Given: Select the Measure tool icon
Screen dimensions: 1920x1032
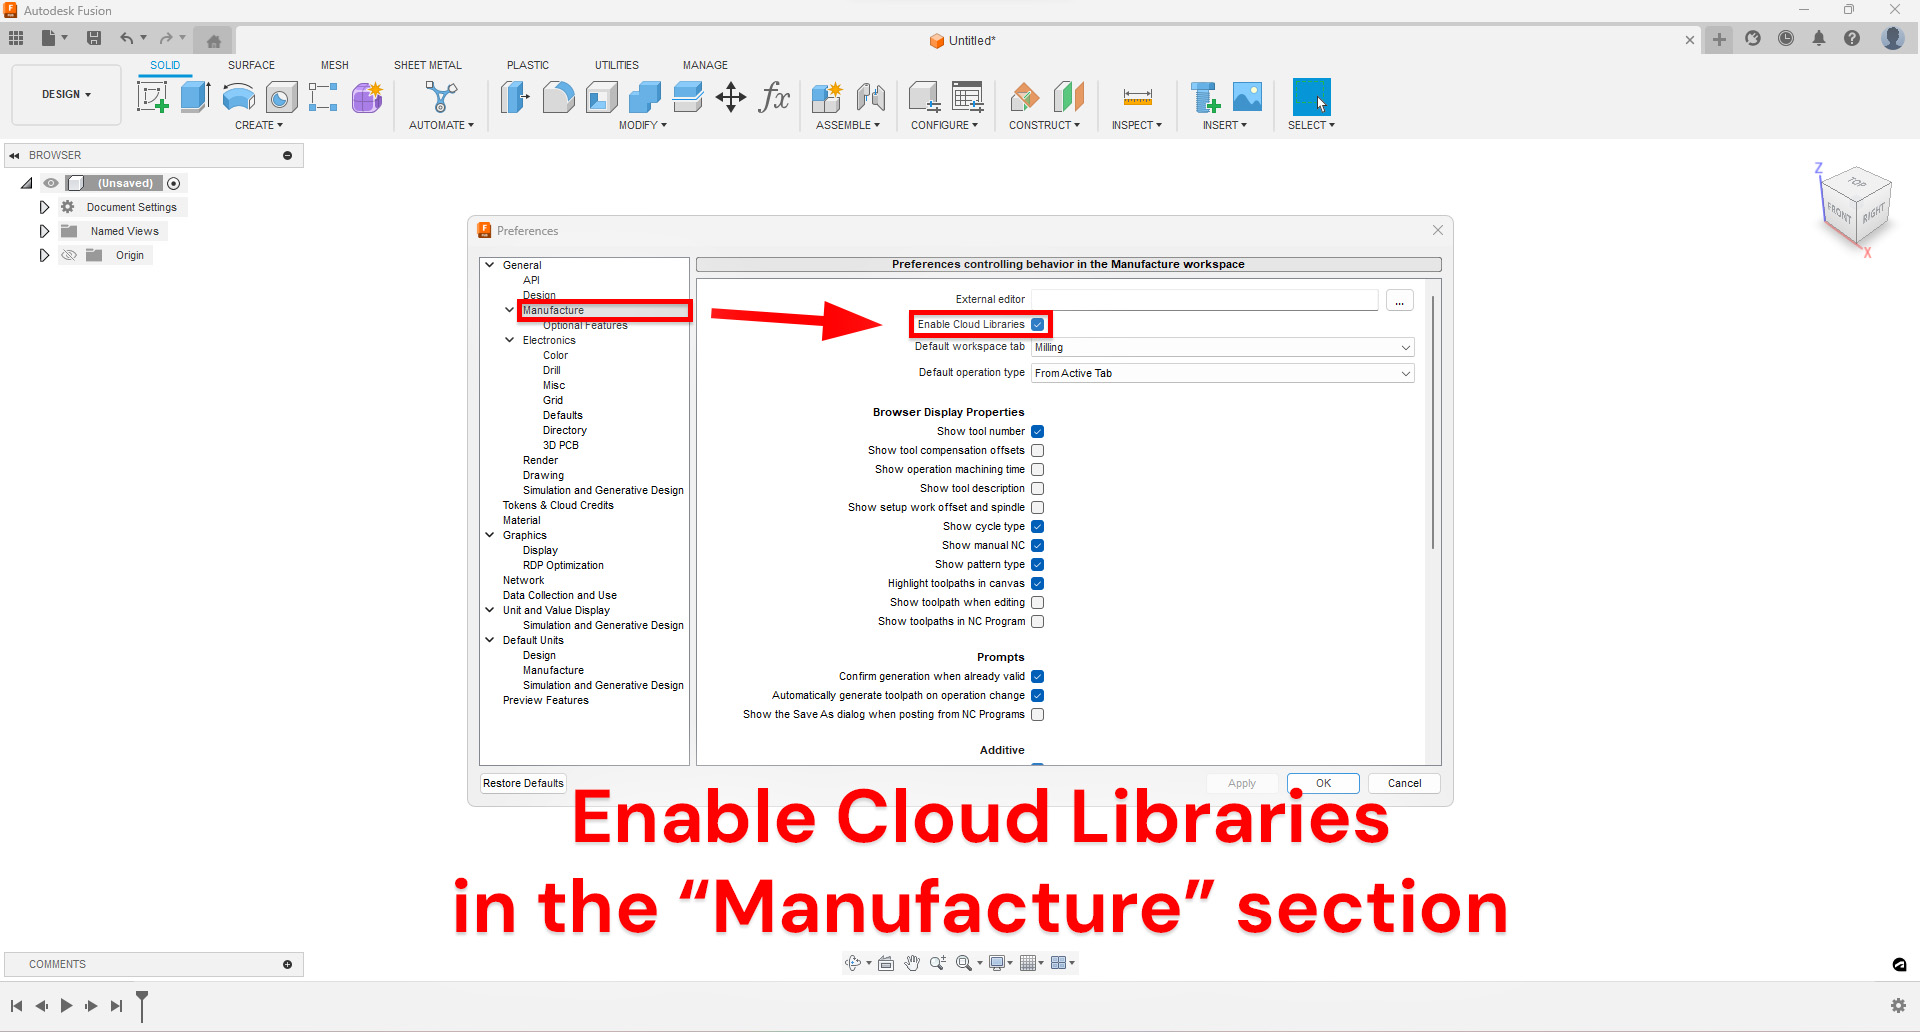Looking at the screenshot, I should click(x=1137, y=97).
